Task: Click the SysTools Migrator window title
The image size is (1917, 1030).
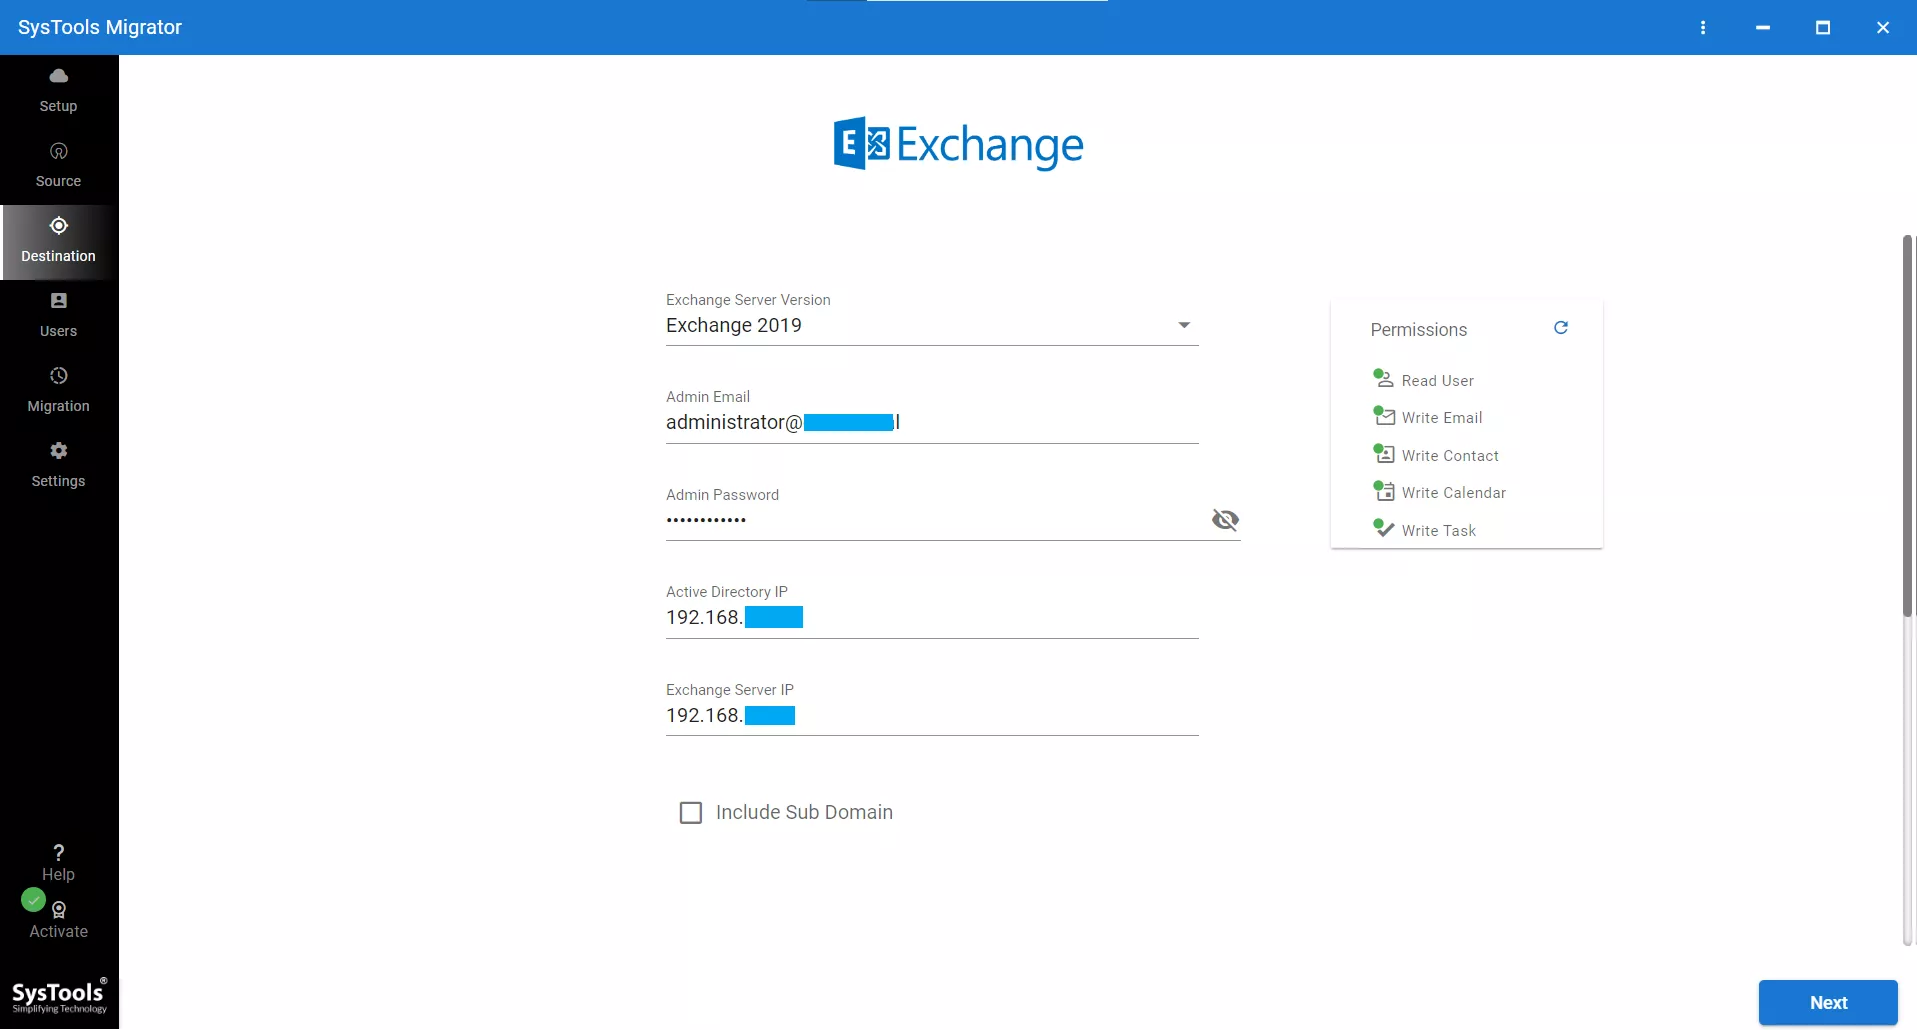Action: pos(100,27)
